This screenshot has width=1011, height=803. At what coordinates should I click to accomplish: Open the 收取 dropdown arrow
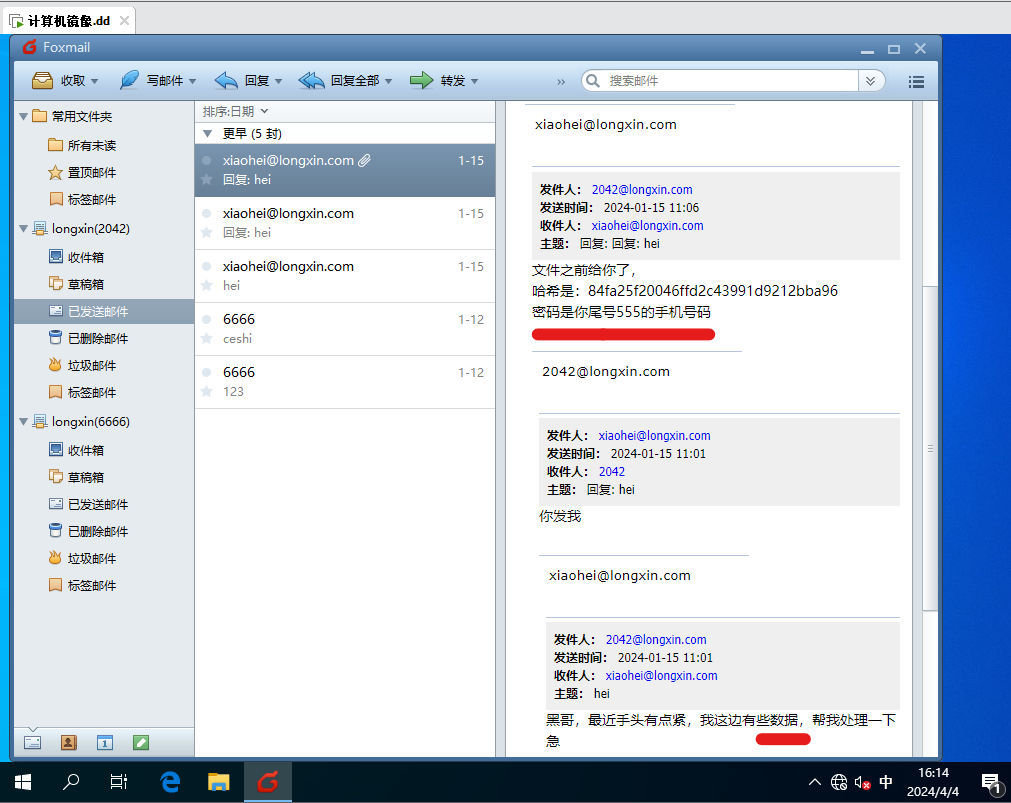pos(95,81)
